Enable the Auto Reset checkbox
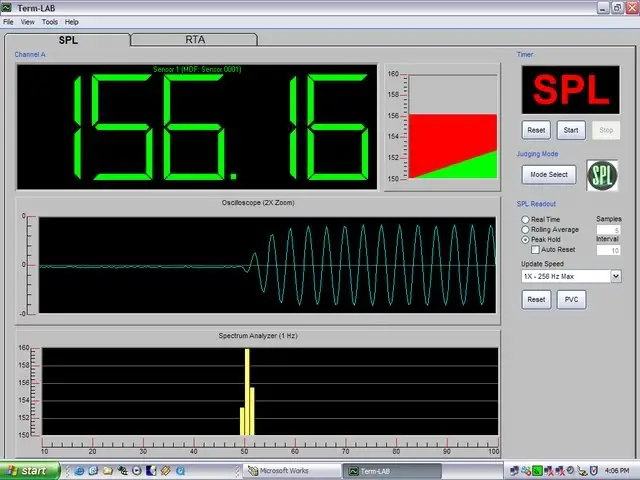The height and width of the screenshot is (480, 640). point(535,249)
